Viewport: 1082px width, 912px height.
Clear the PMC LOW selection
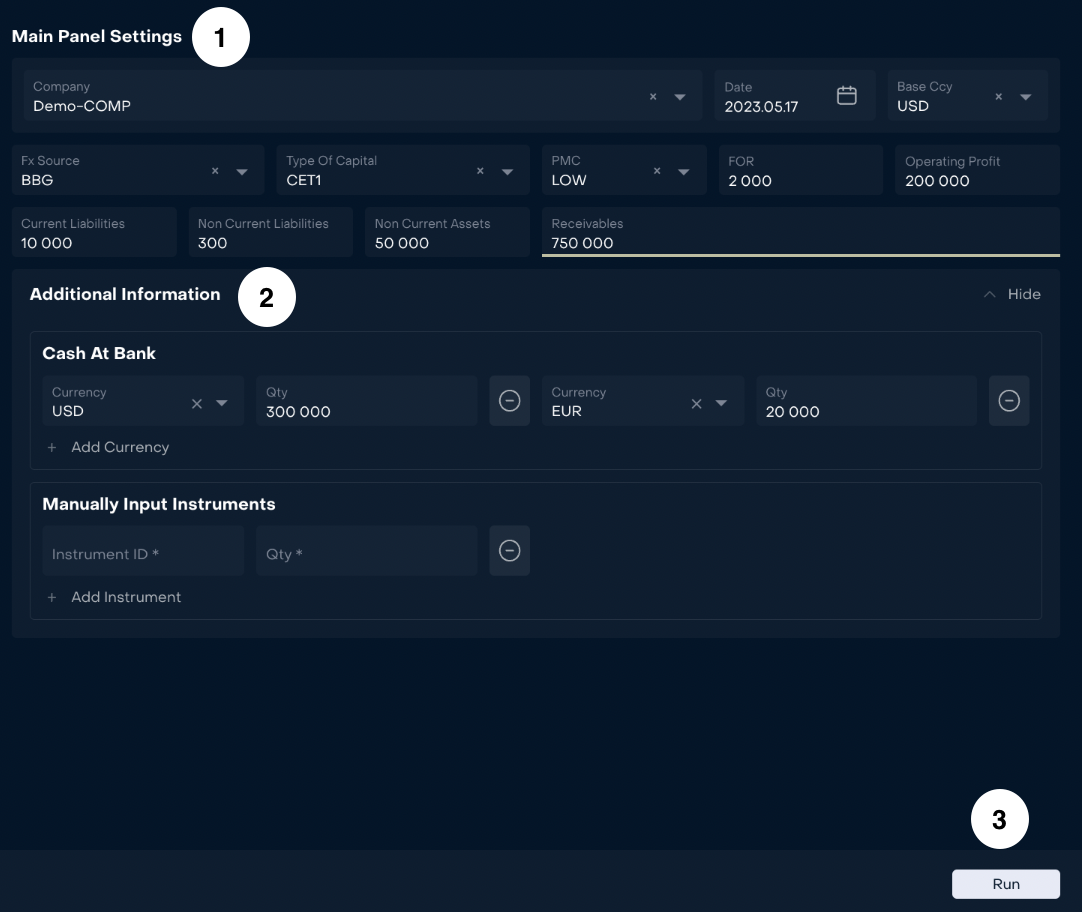(x=657, y=171)
